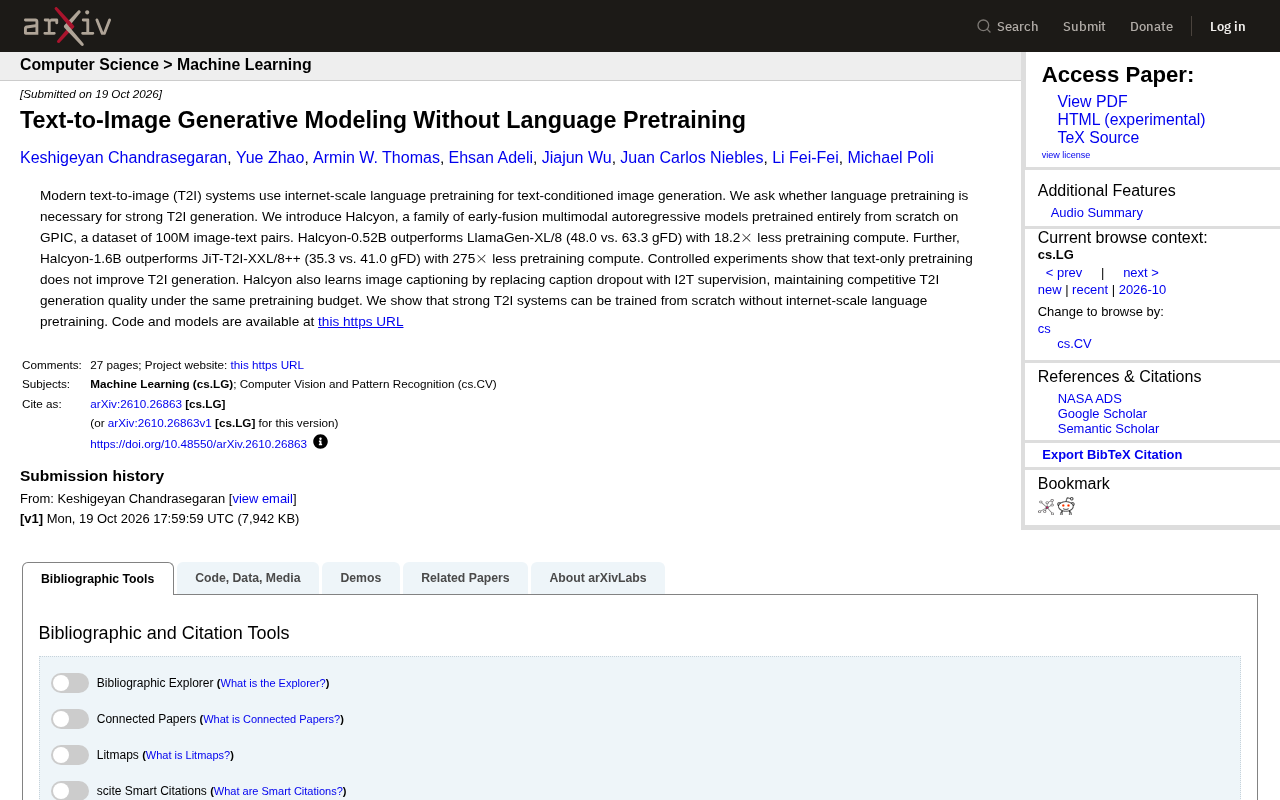Click What is Connected Papers? link

(271, 719)
